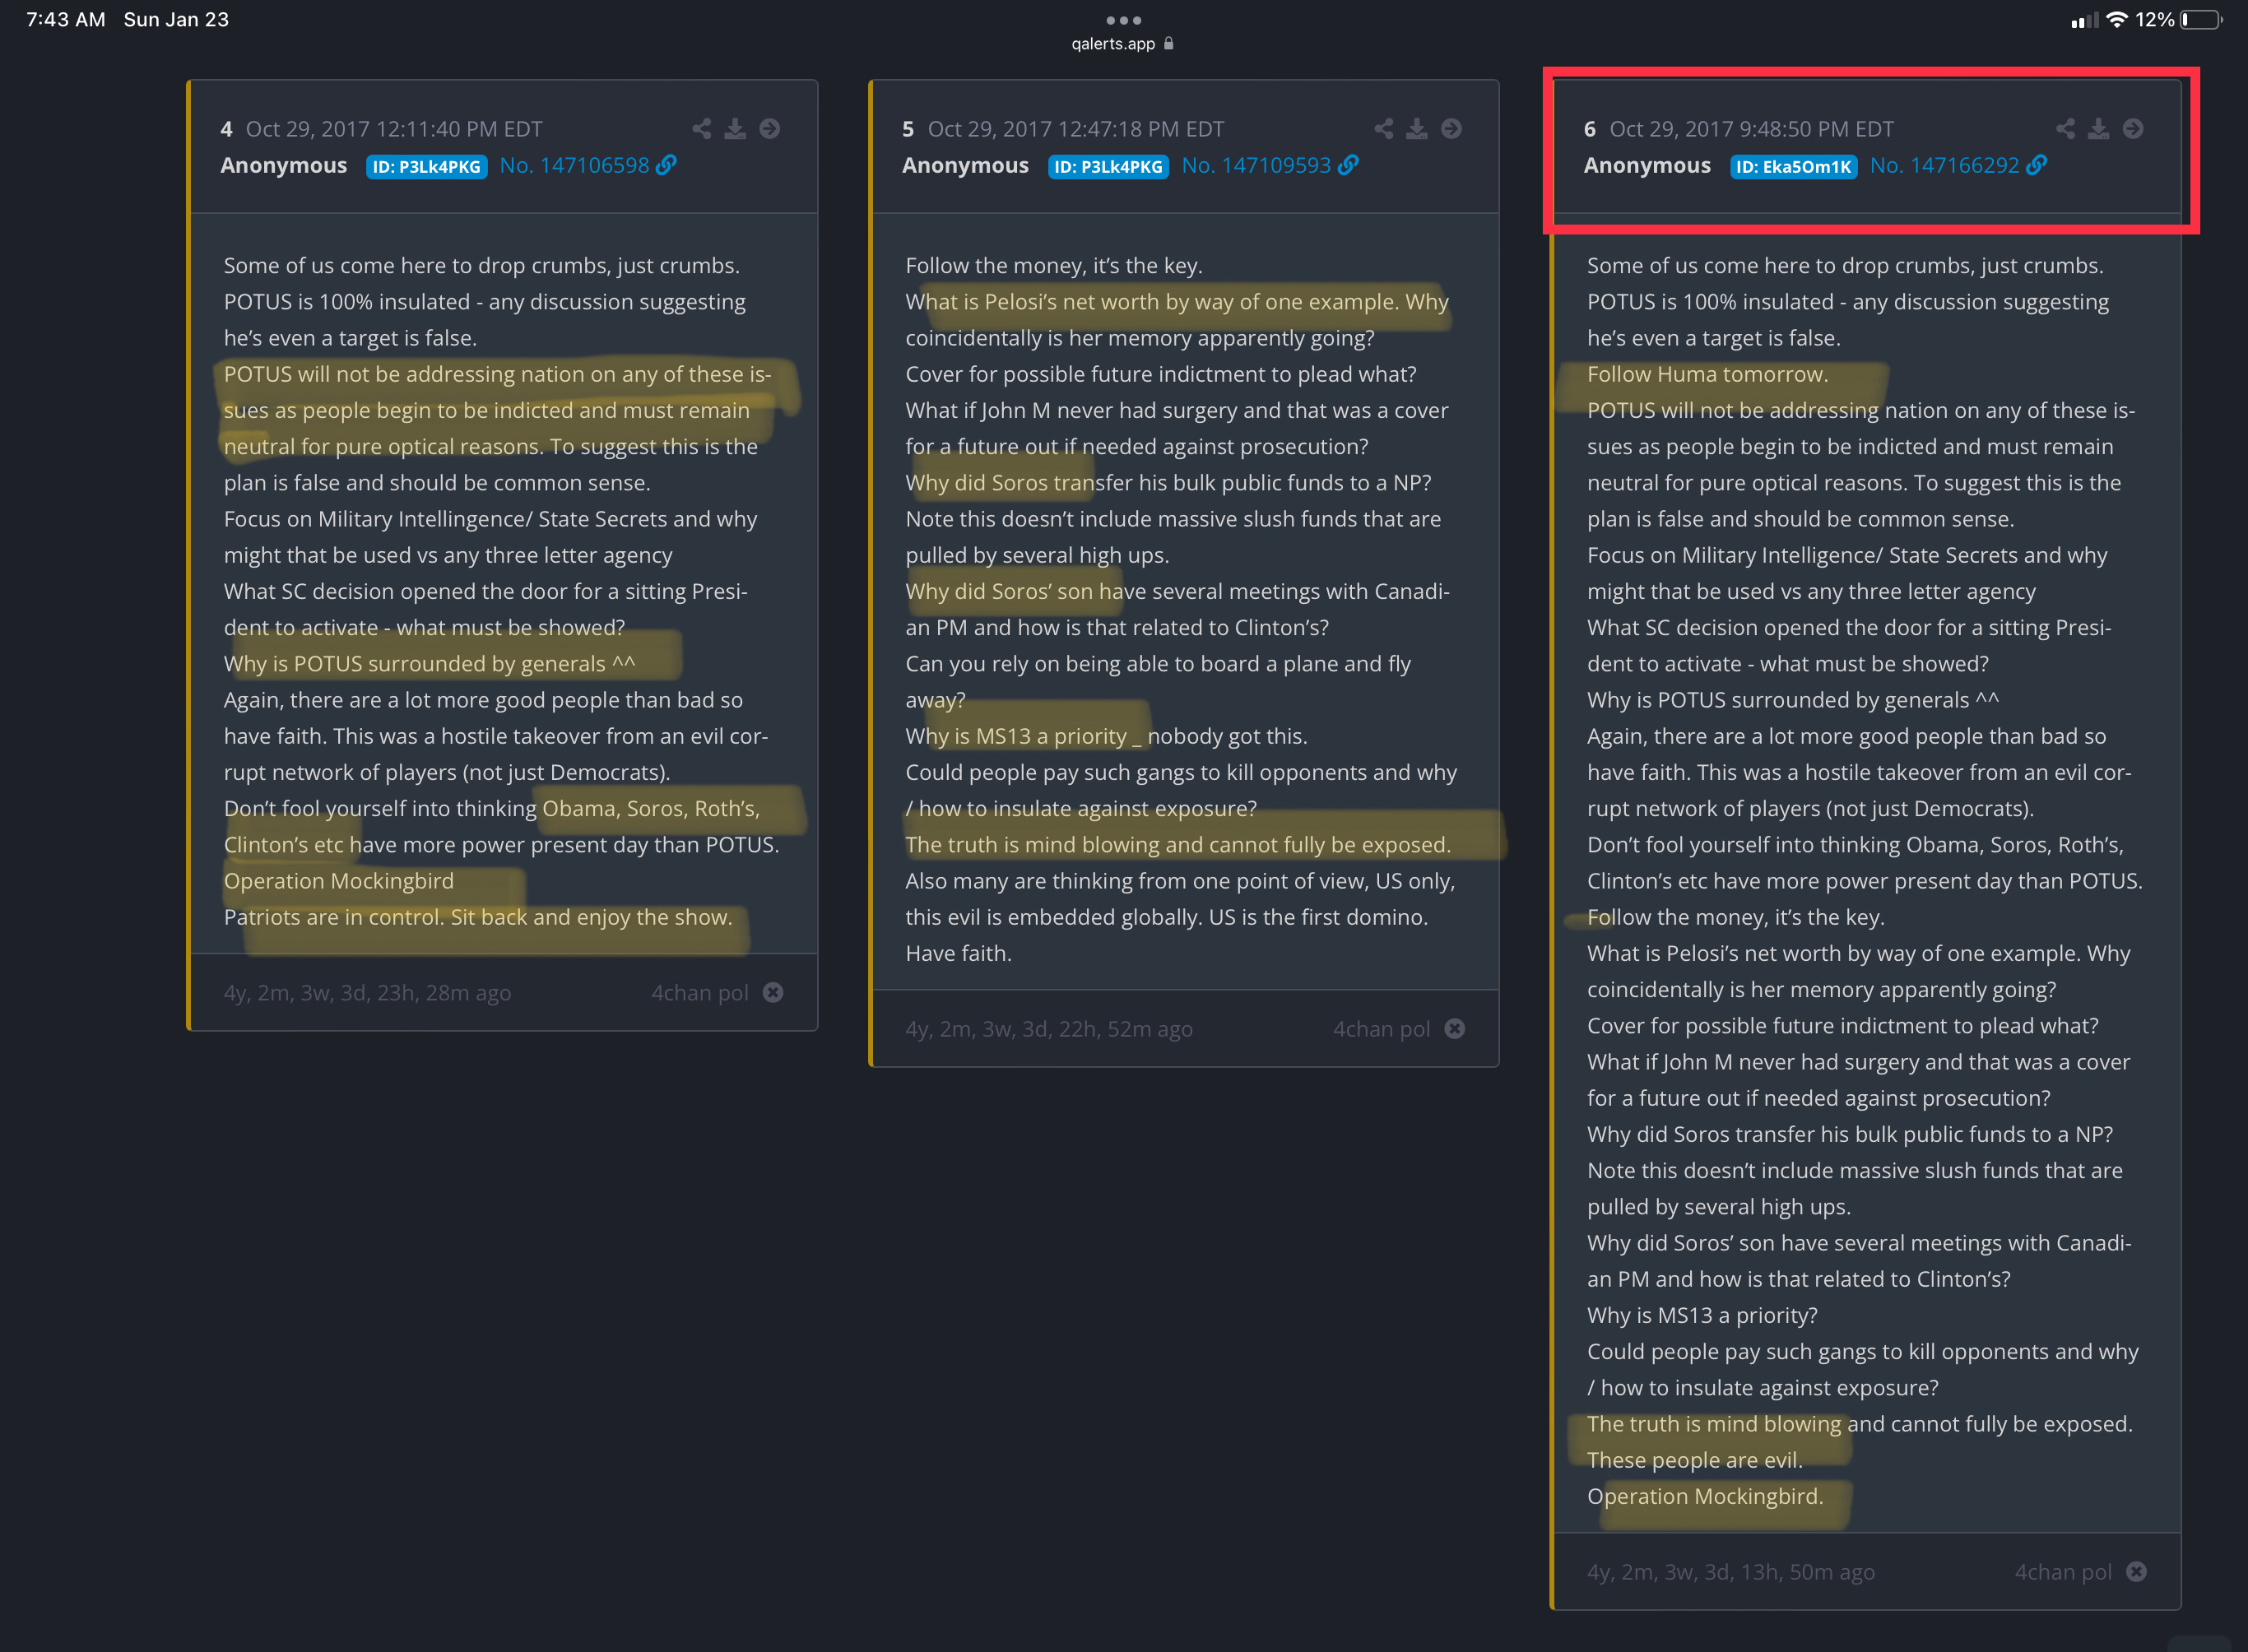Click '4y, 2m, 3w, 3d, 22h, 52m ago' text
2248x1652 pixels.
point(1049,1028)
